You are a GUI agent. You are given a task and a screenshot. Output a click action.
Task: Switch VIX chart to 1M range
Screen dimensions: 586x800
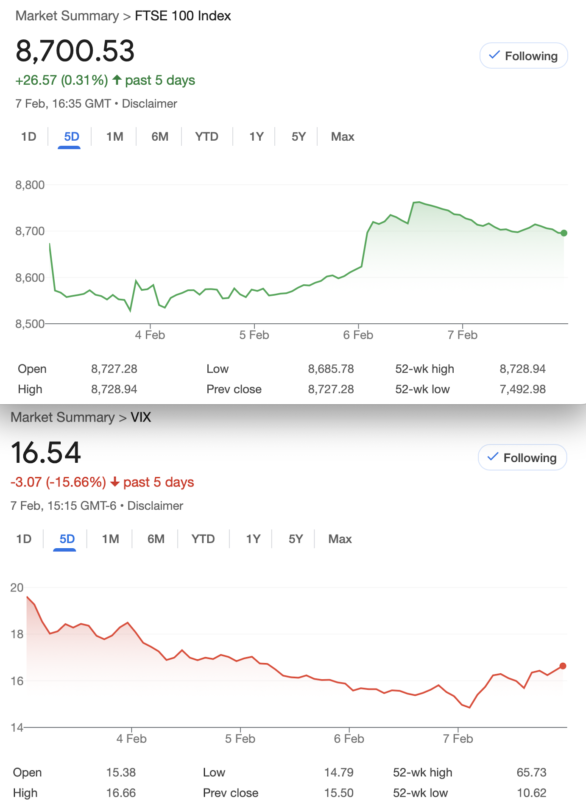110,539
